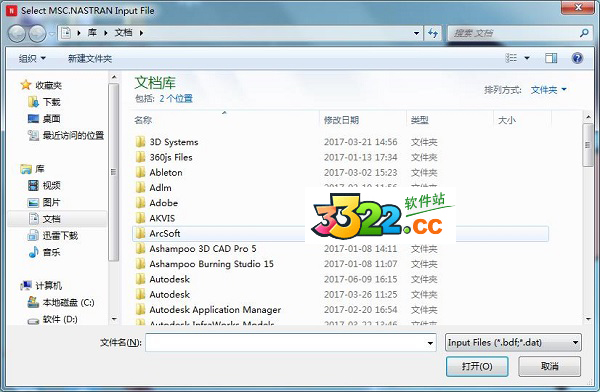Open the view options dropdown arrow
Viewport: 600px width, 392px height.
coord(527,58)
